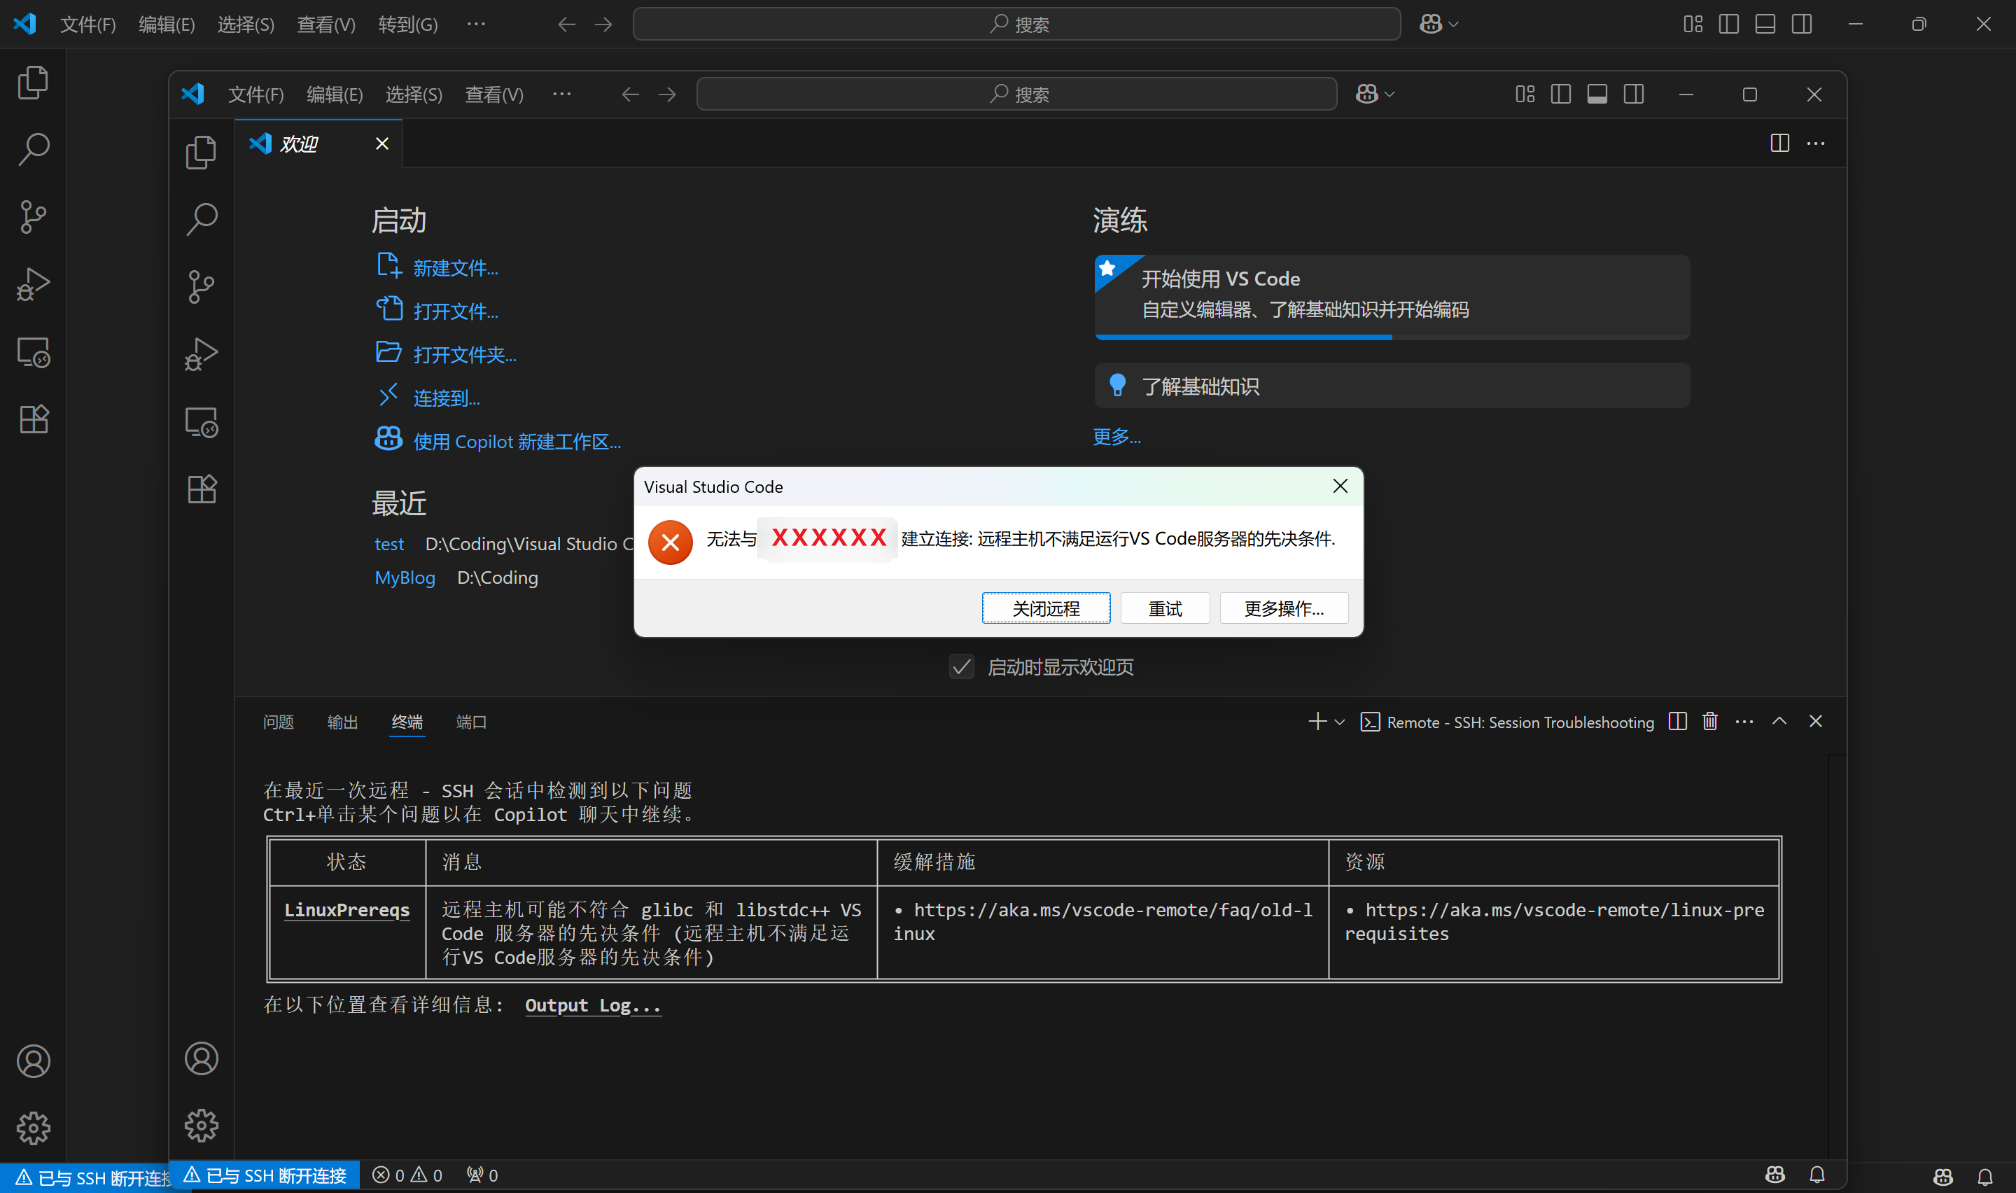The height and width of the screenshot is (1193, 2016).
Task: Maximize panel size with the chevron
Action: (1779, 722)
